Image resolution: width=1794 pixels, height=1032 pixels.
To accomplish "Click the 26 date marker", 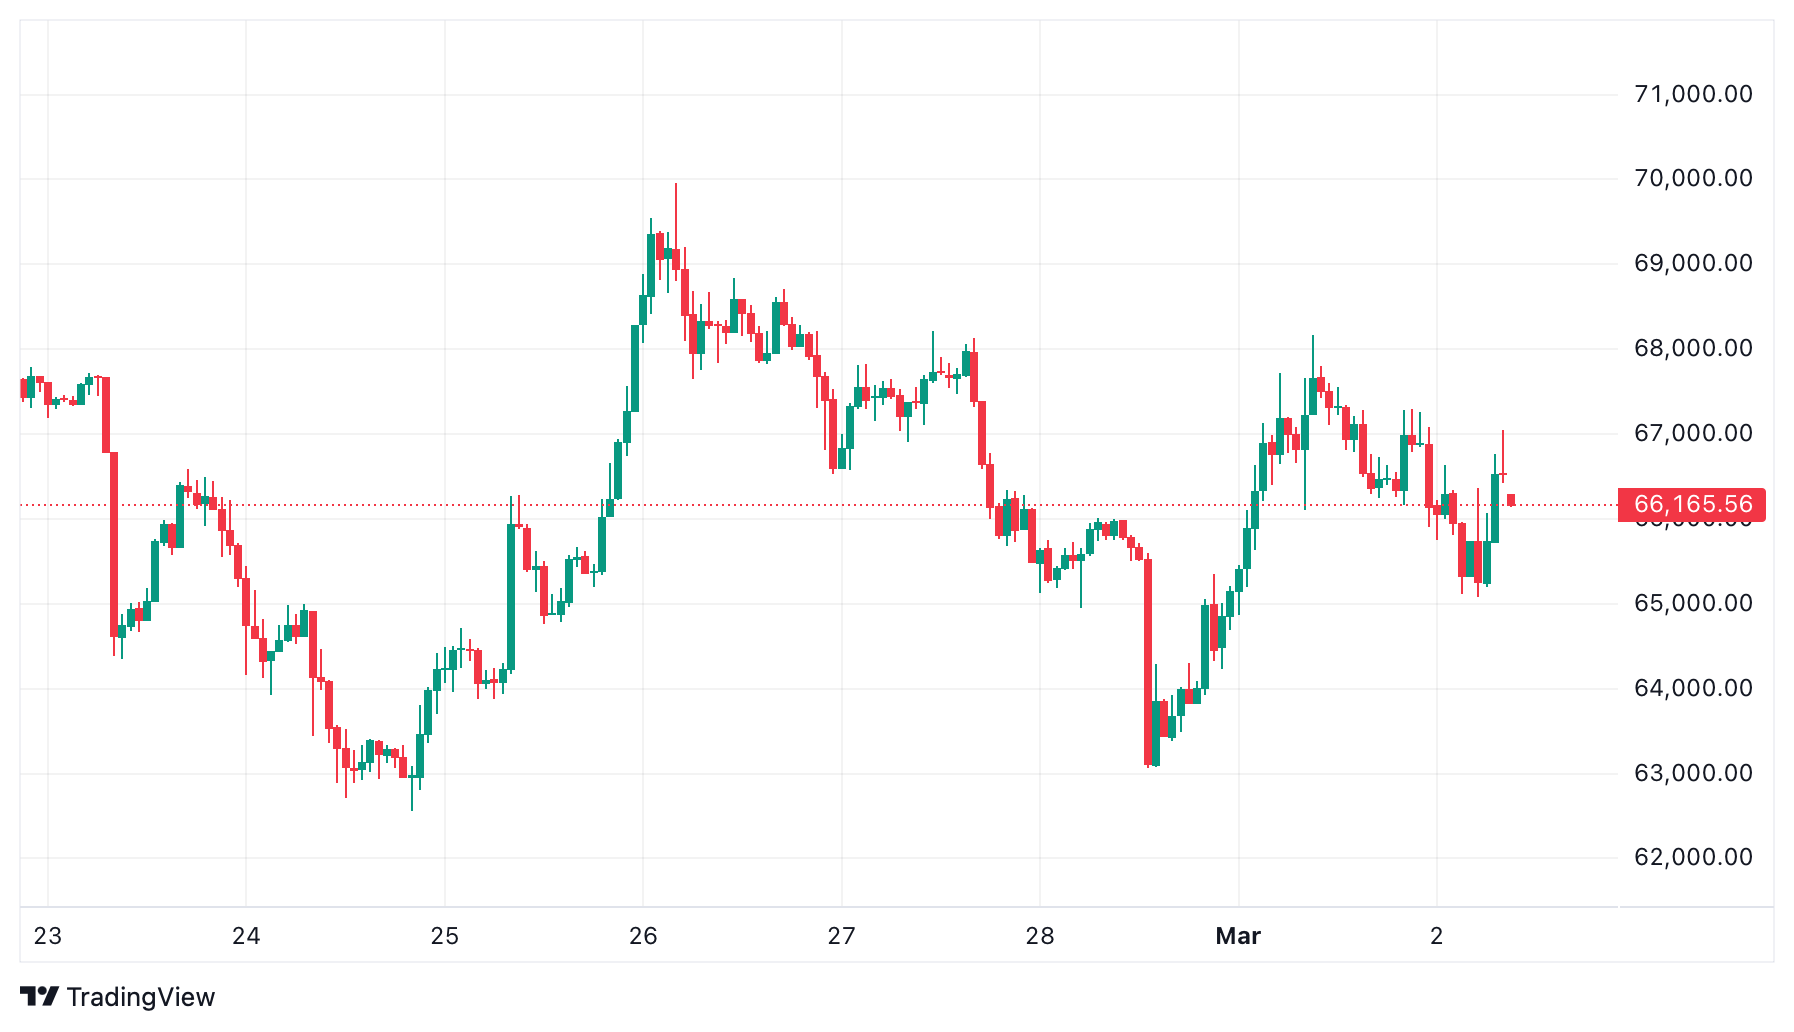I will tap(643, 936).
